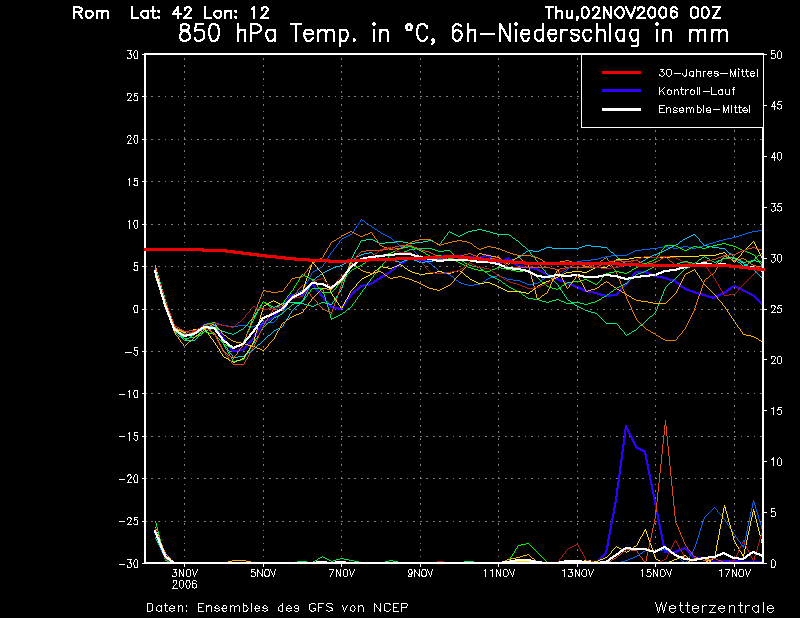This screenshot has height=618, width=800.
Task: Click the tall blue precipitation peak
Action: click(x=626, y=427)
